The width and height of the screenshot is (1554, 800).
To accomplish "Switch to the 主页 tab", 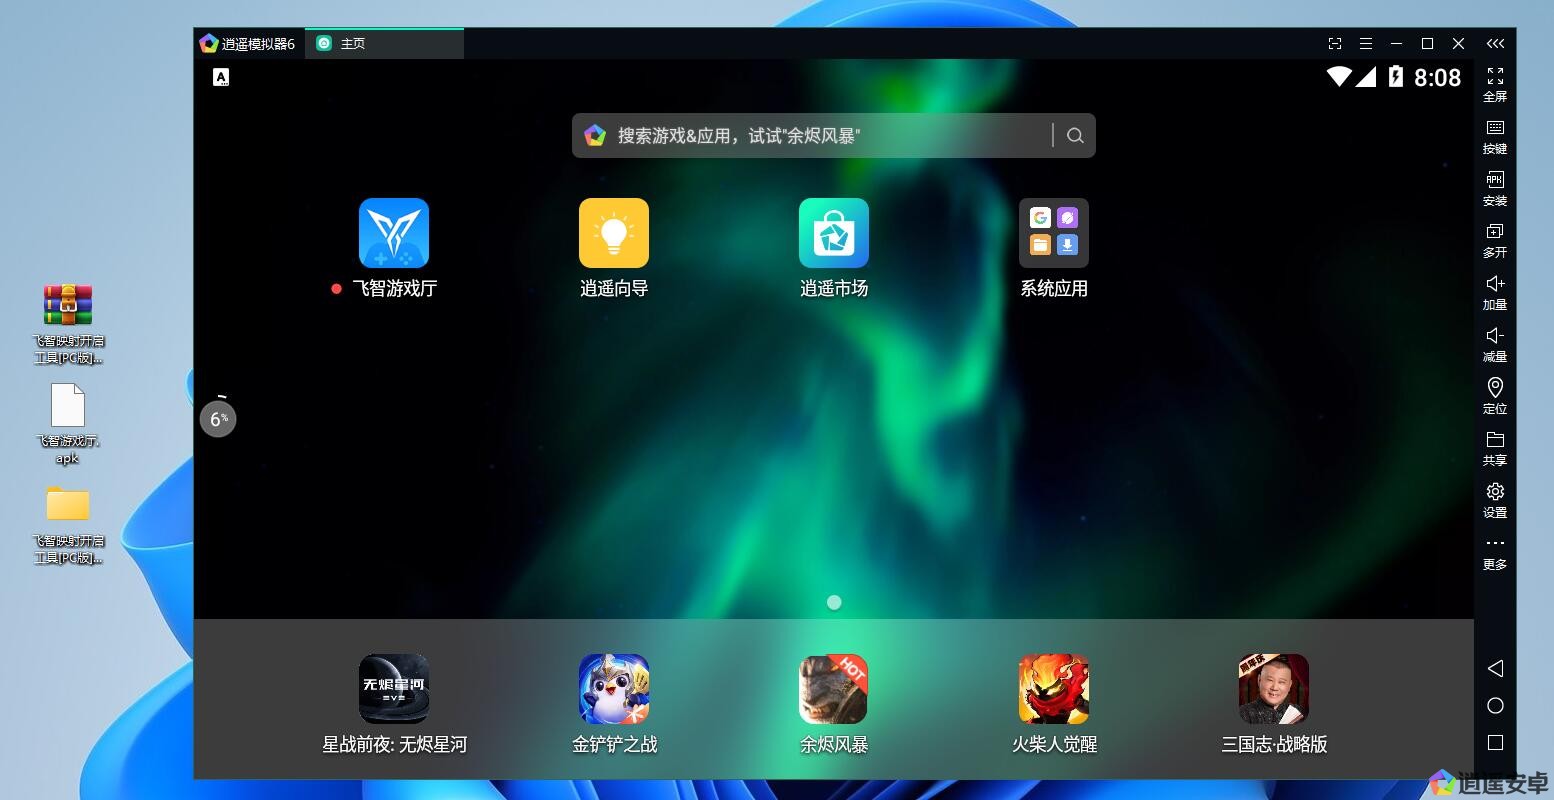I will click(x=352, y=44).
